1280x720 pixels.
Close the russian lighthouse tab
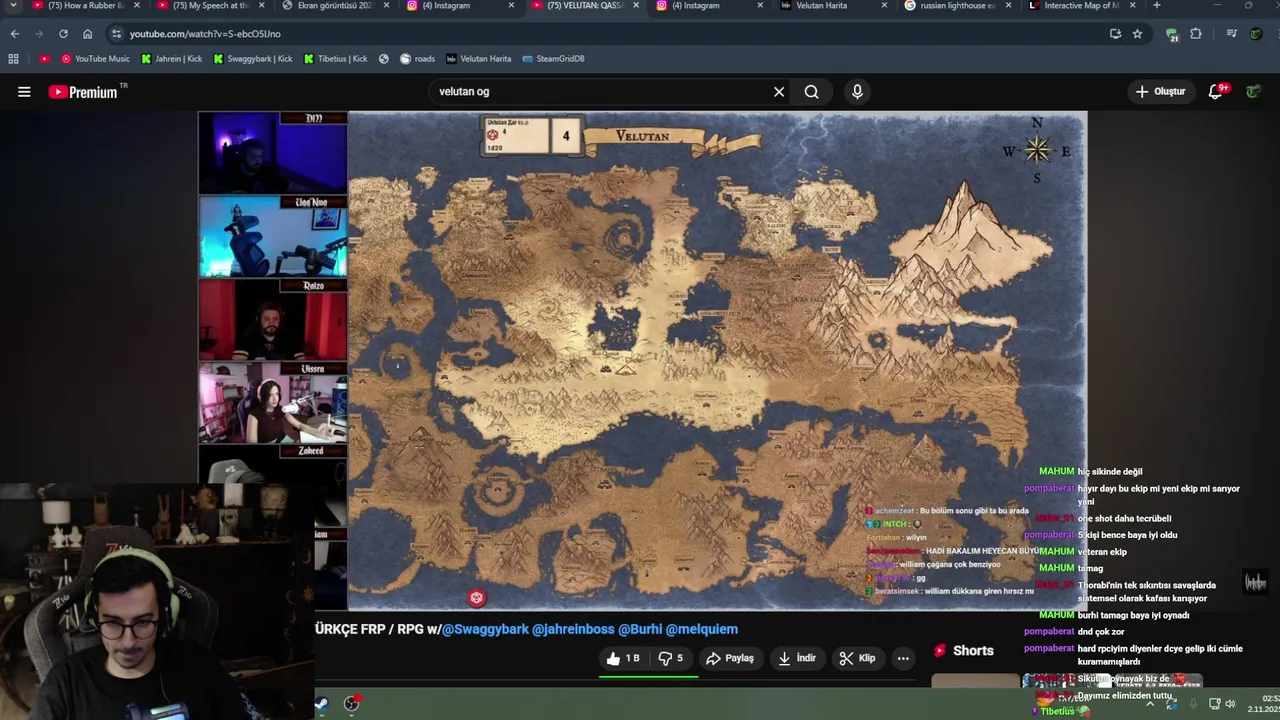point(1009,6)
